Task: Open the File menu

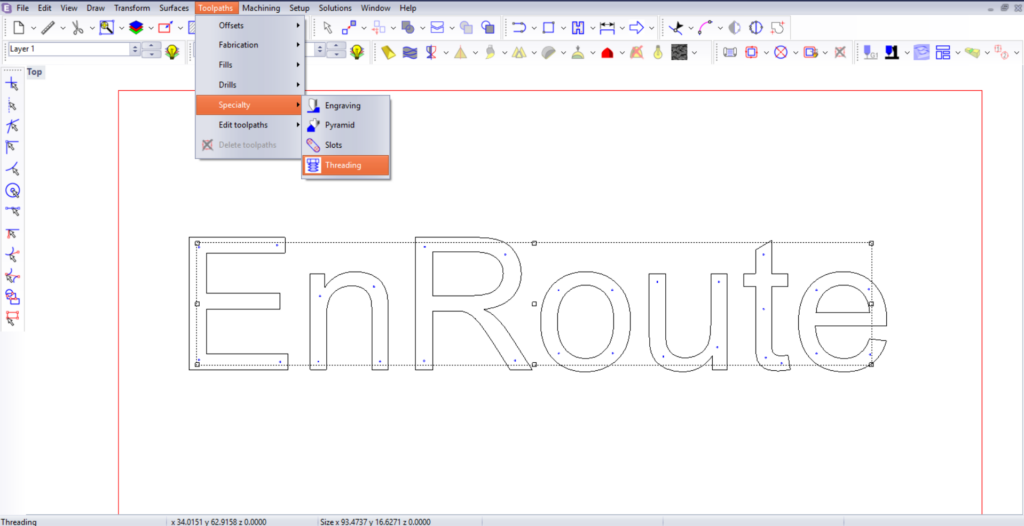Action: [22, 8]
